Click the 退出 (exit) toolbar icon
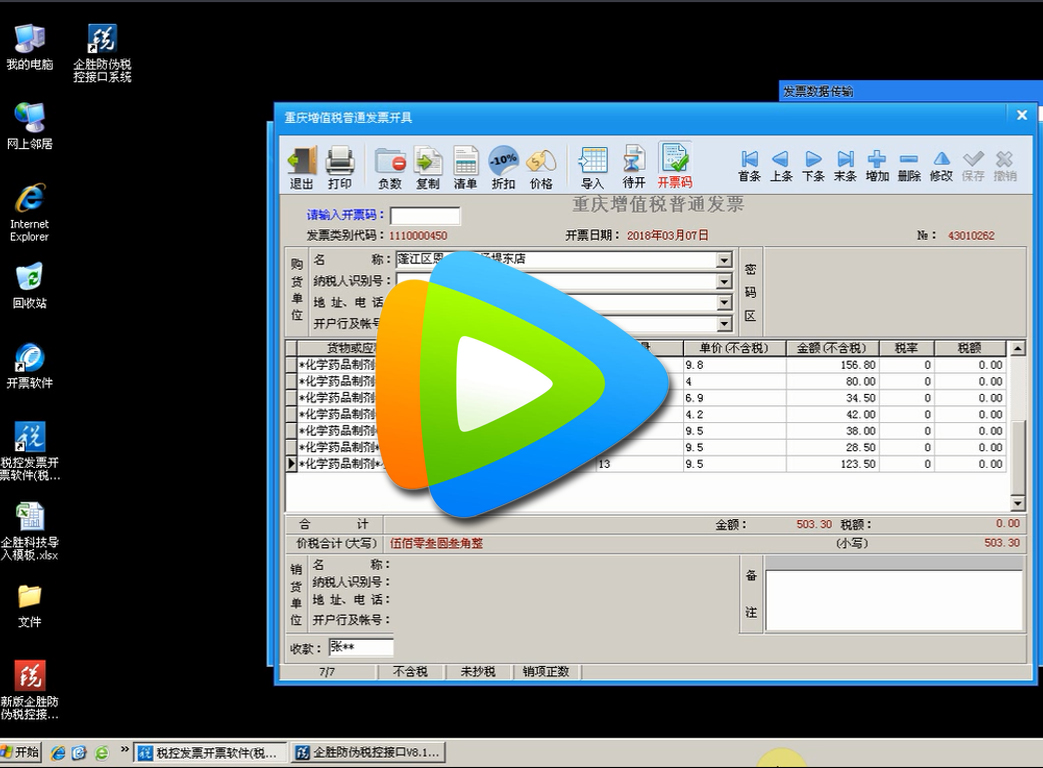Viewport: 1043px width, 768px height. pos(301,168)
